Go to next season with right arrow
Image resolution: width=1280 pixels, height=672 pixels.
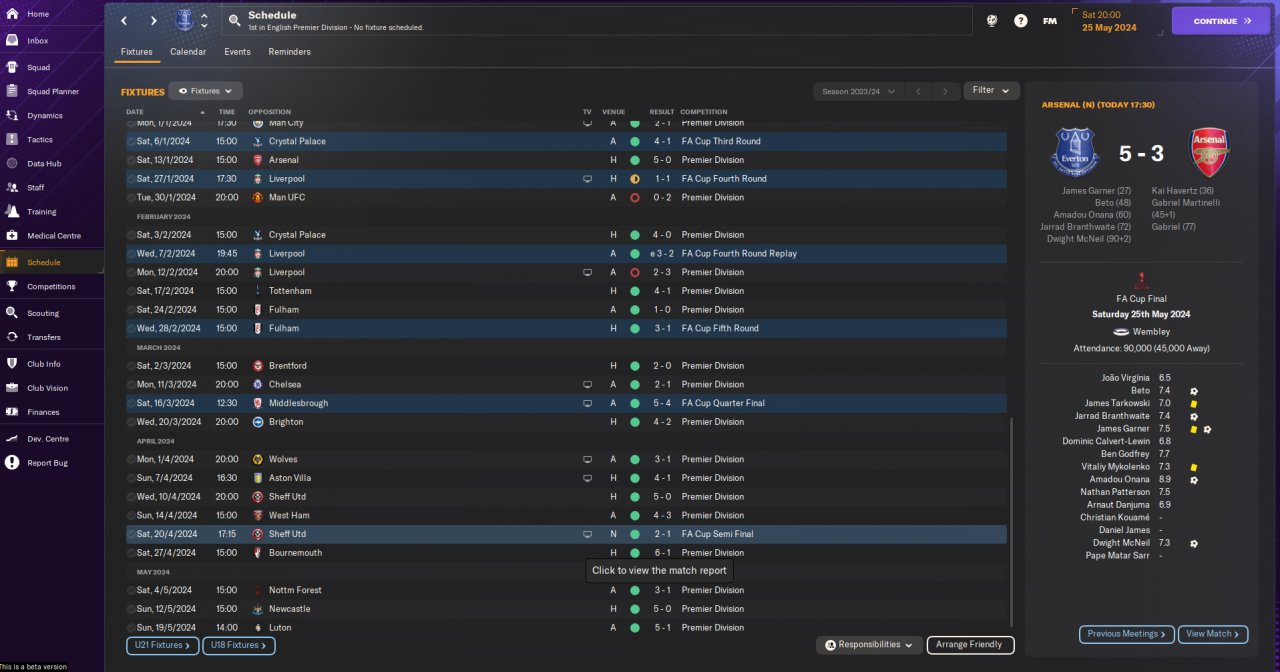[x=945, y=91]
